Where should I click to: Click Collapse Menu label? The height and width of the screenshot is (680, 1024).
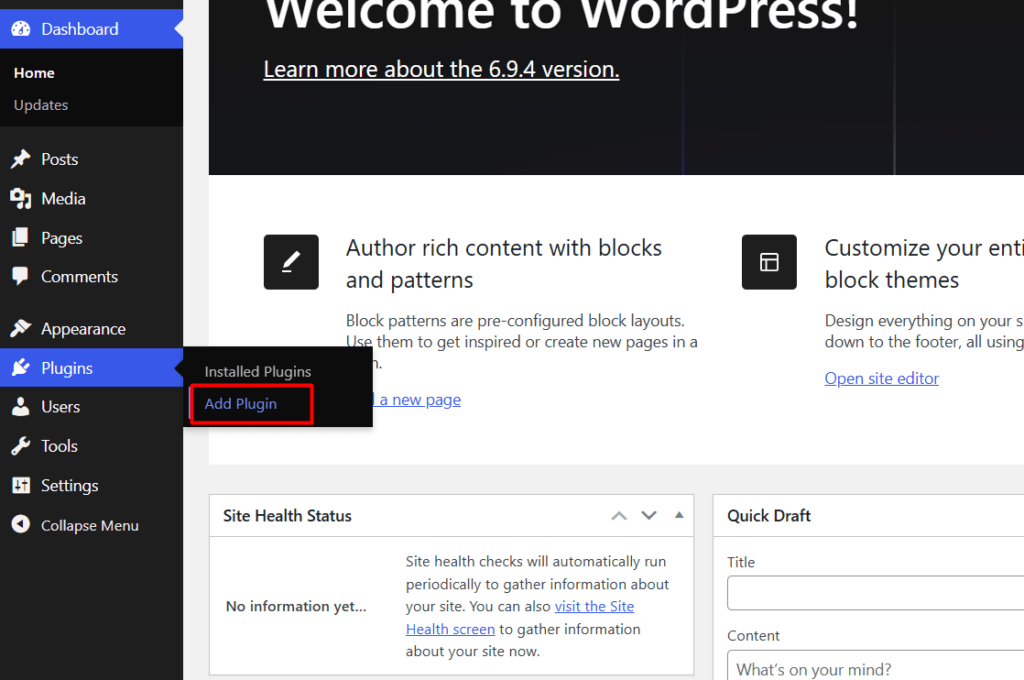coord(89,525)
